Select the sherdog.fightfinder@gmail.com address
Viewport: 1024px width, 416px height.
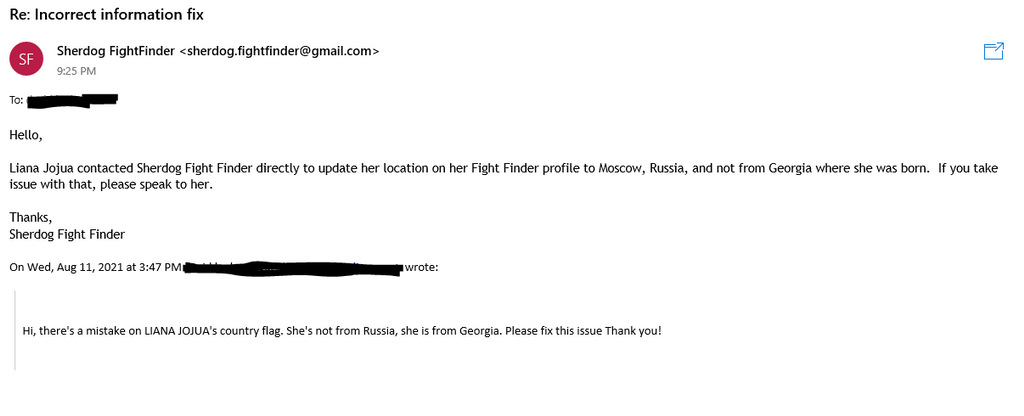coord(279,51)
